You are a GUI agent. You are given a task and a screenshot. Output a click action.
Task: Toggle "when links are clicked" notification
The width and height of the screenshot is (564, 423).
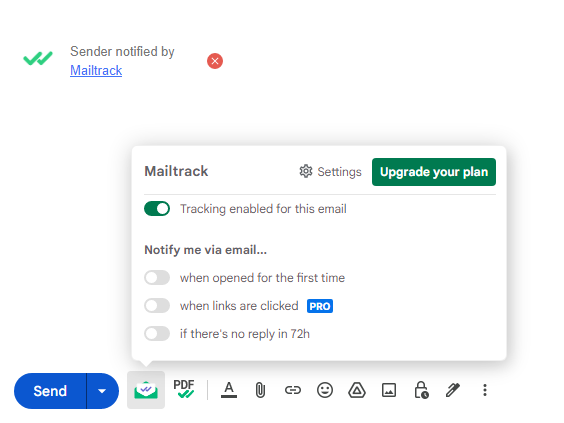(157, 306)
